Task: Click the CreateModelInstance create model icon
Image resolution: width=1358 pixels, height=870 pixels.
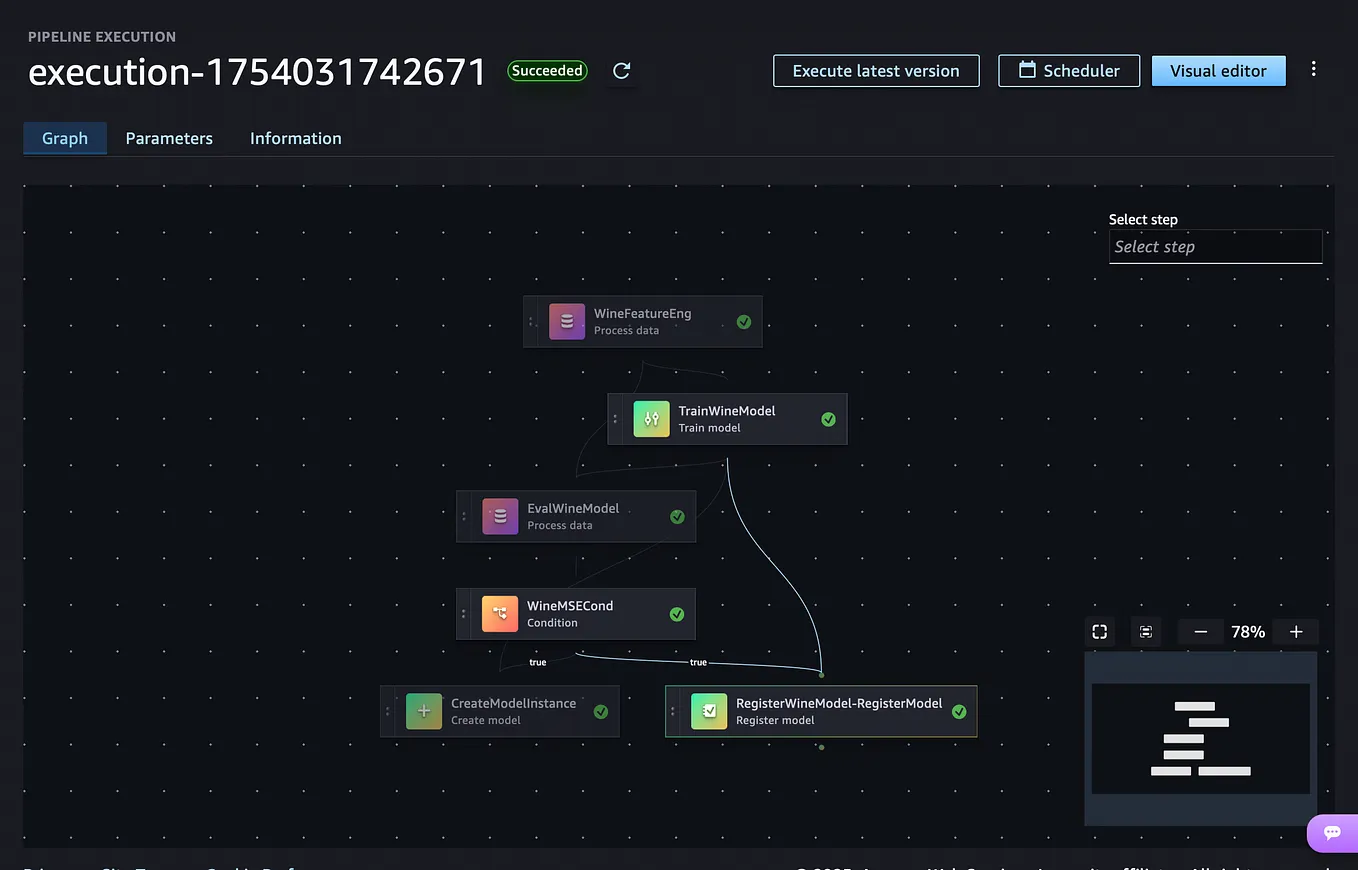Action: click(424, 711)
